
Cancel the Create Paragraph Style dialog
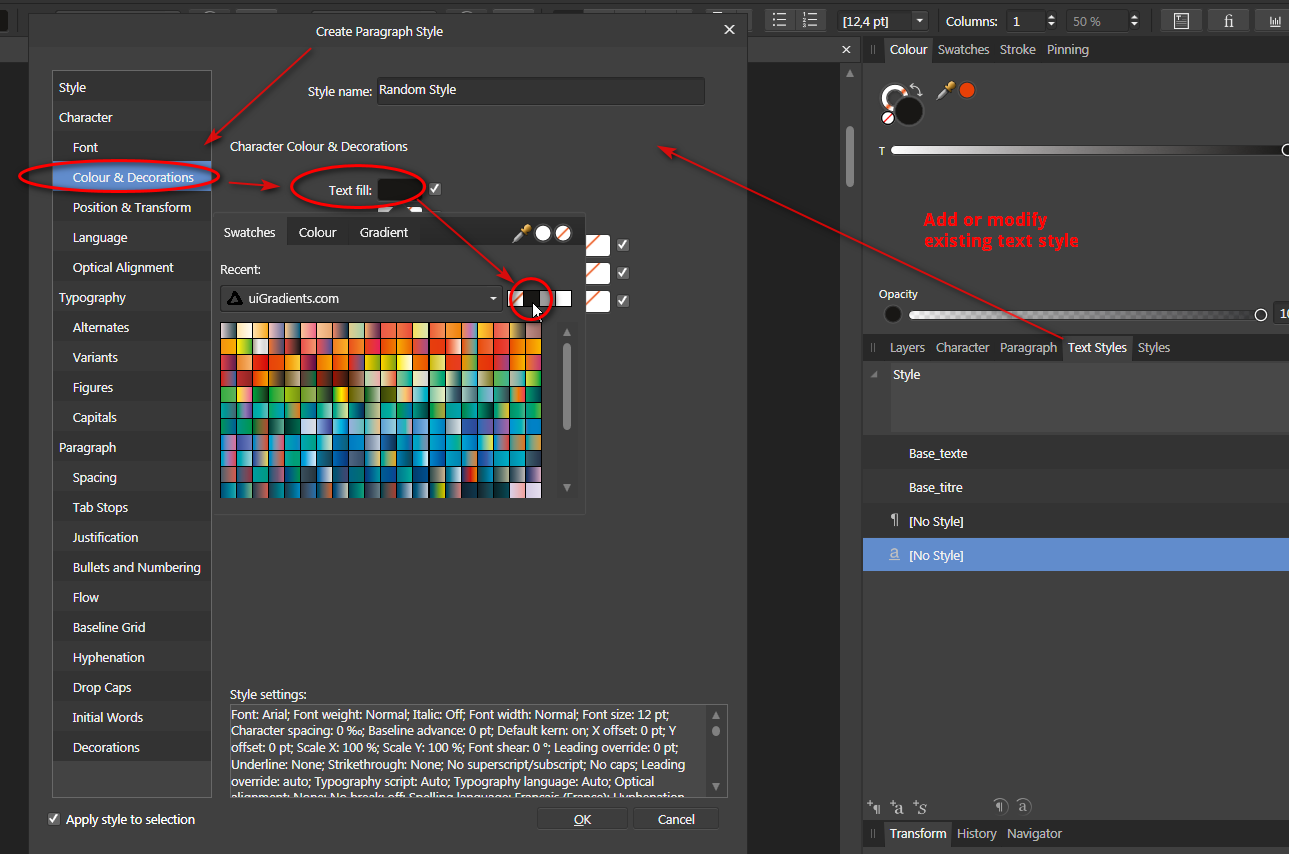click(x=676, y=818)
